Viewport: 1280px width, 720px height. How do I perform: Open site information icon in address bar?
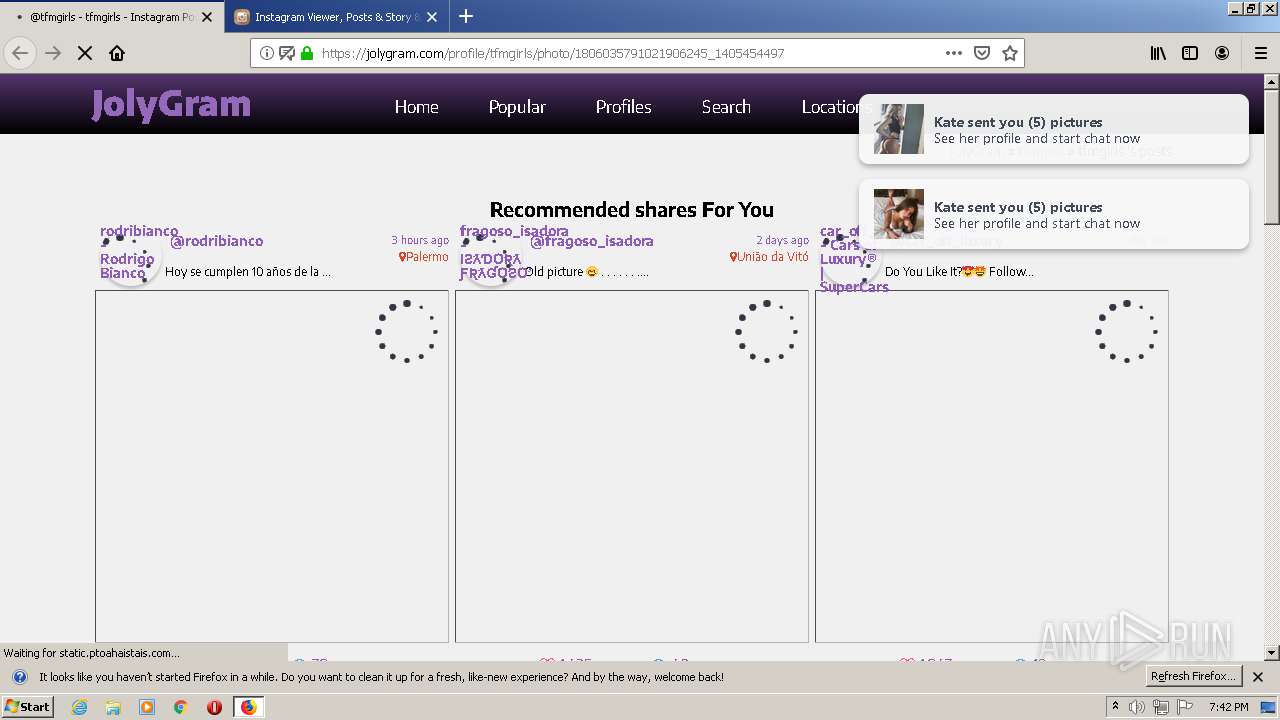click(x=267, y=53)
